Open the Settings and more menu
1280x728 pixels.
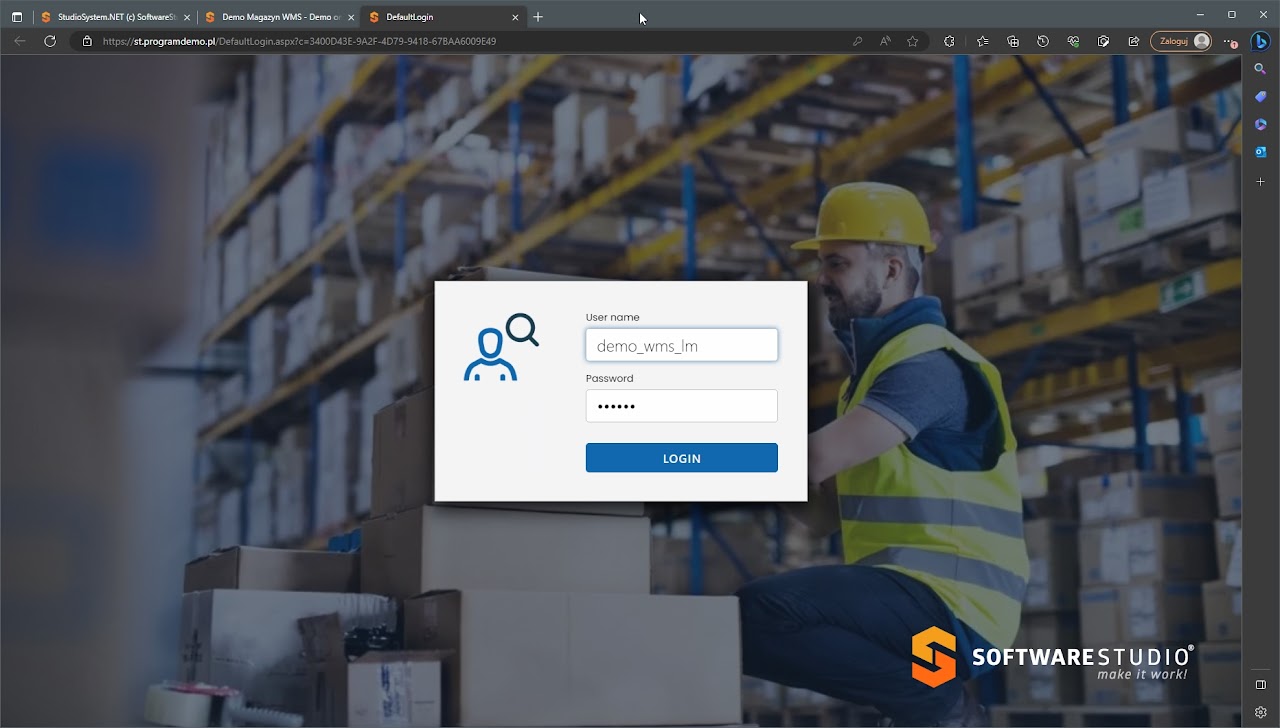(1229, 41)
